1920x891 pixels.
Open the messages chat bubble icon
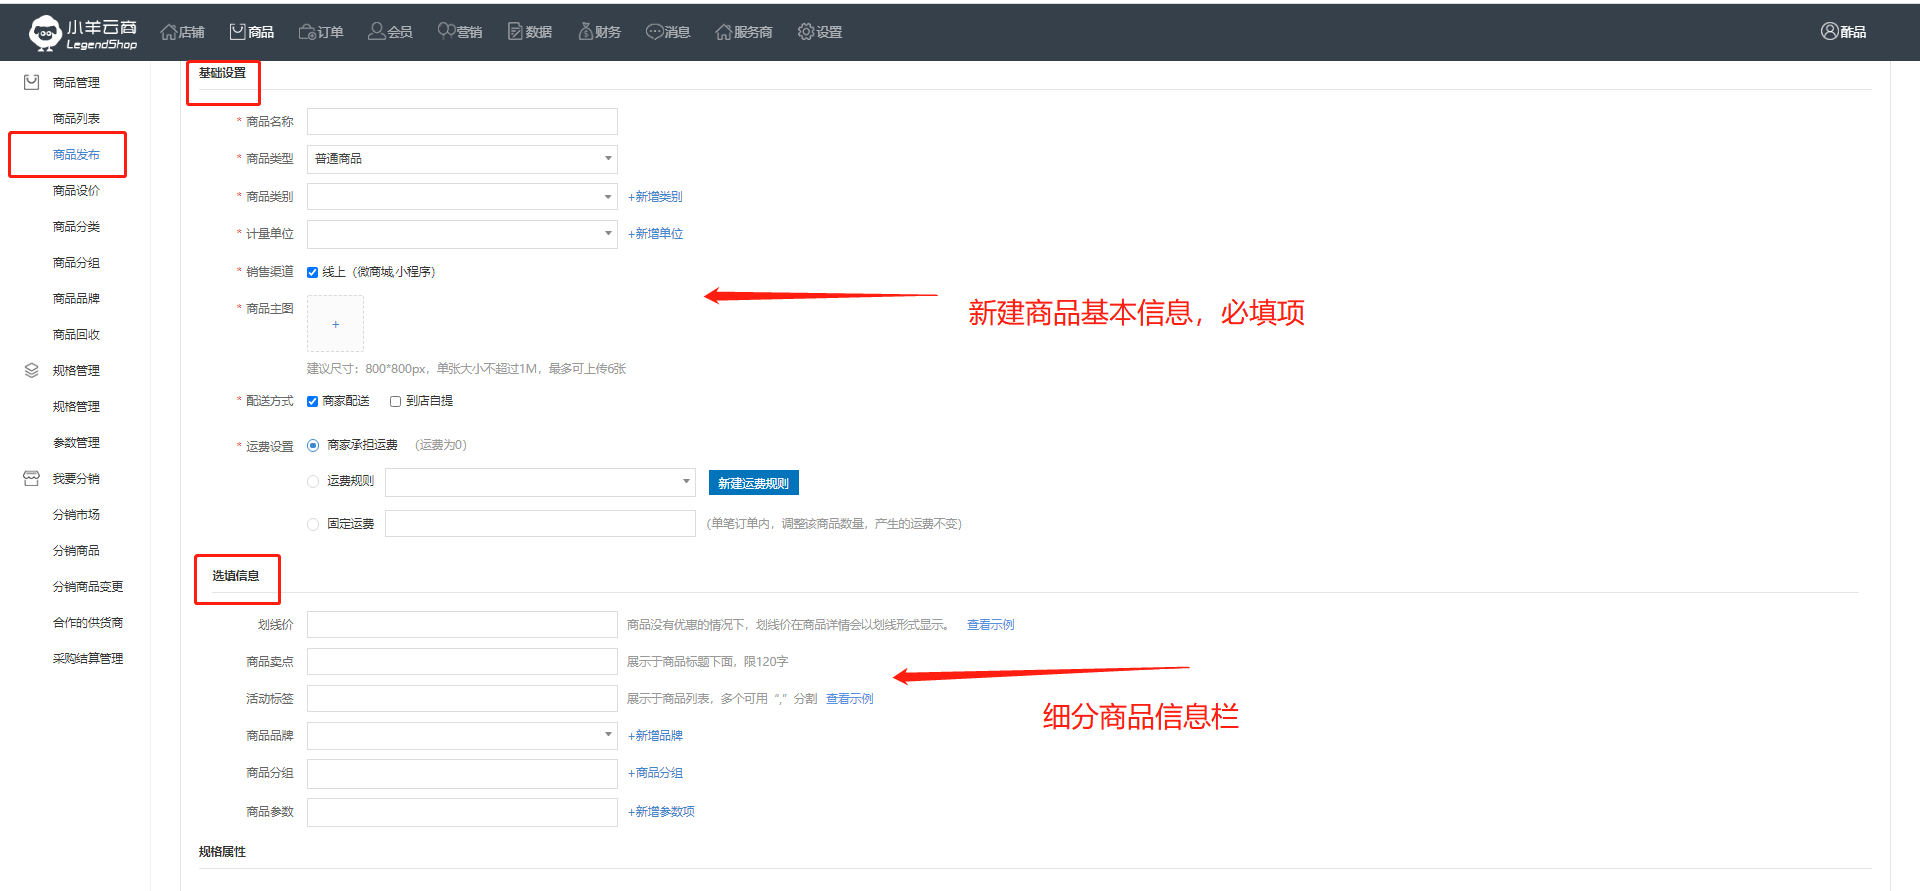[654, 32]
